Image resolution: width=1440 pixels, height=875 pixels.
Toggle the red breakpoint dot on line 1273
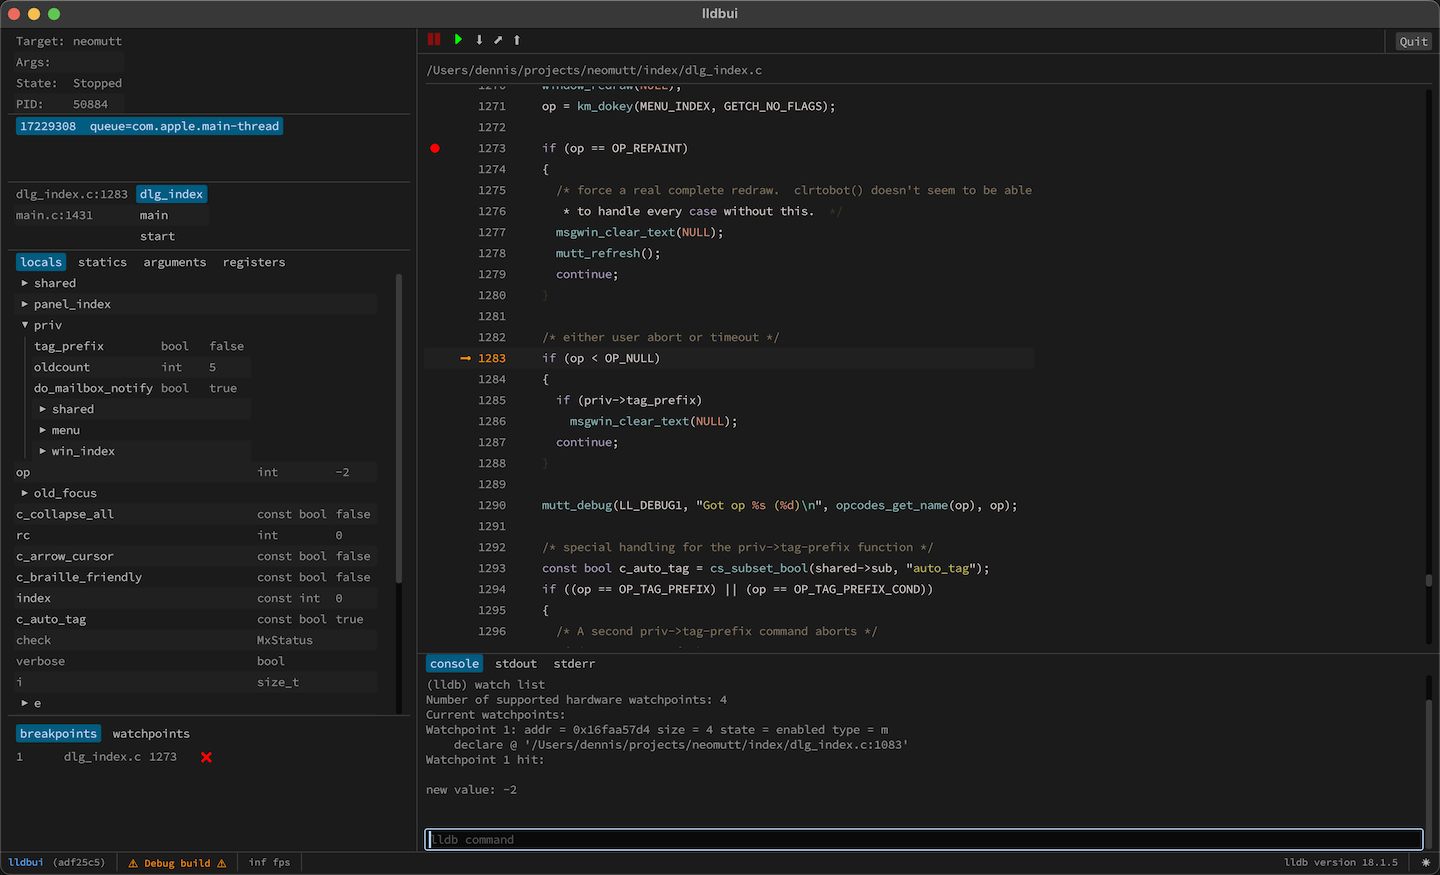[435, 148]
